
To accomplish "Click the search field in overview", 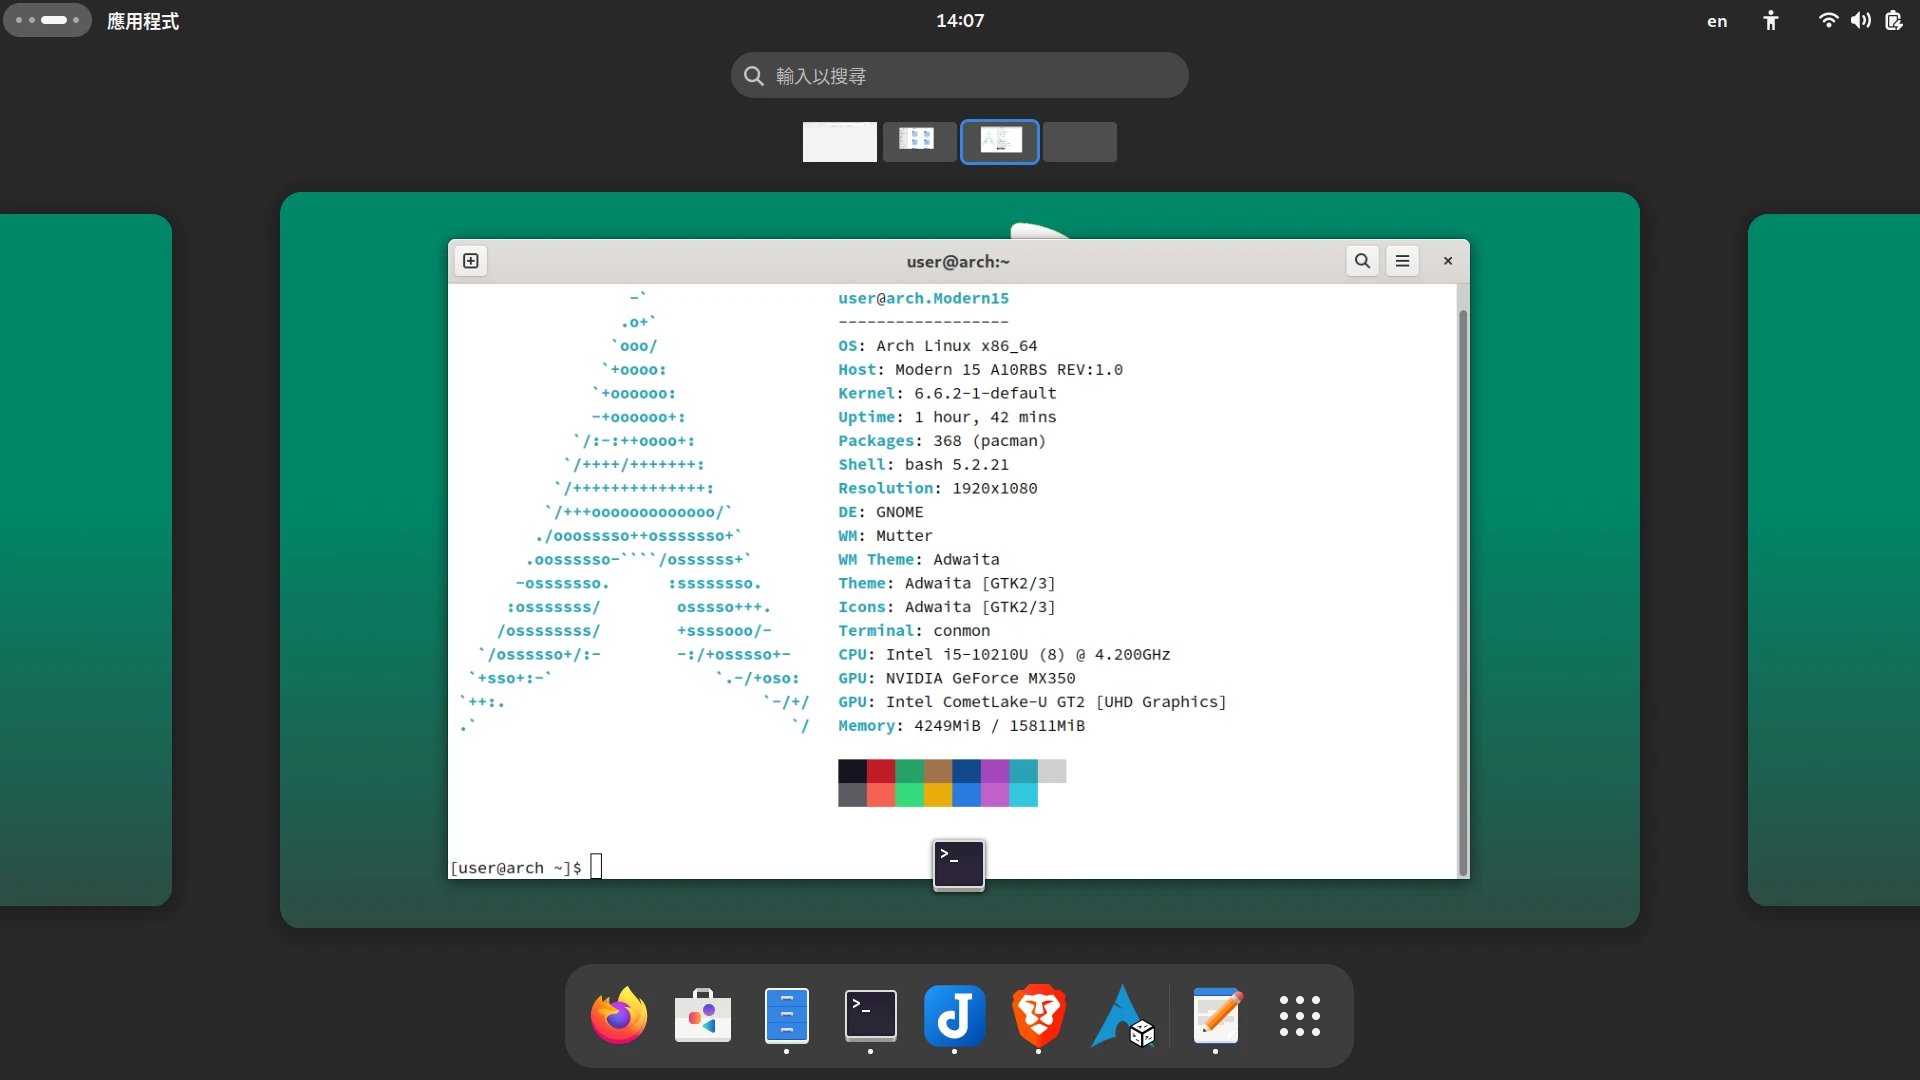I will [x=960, y=76].
